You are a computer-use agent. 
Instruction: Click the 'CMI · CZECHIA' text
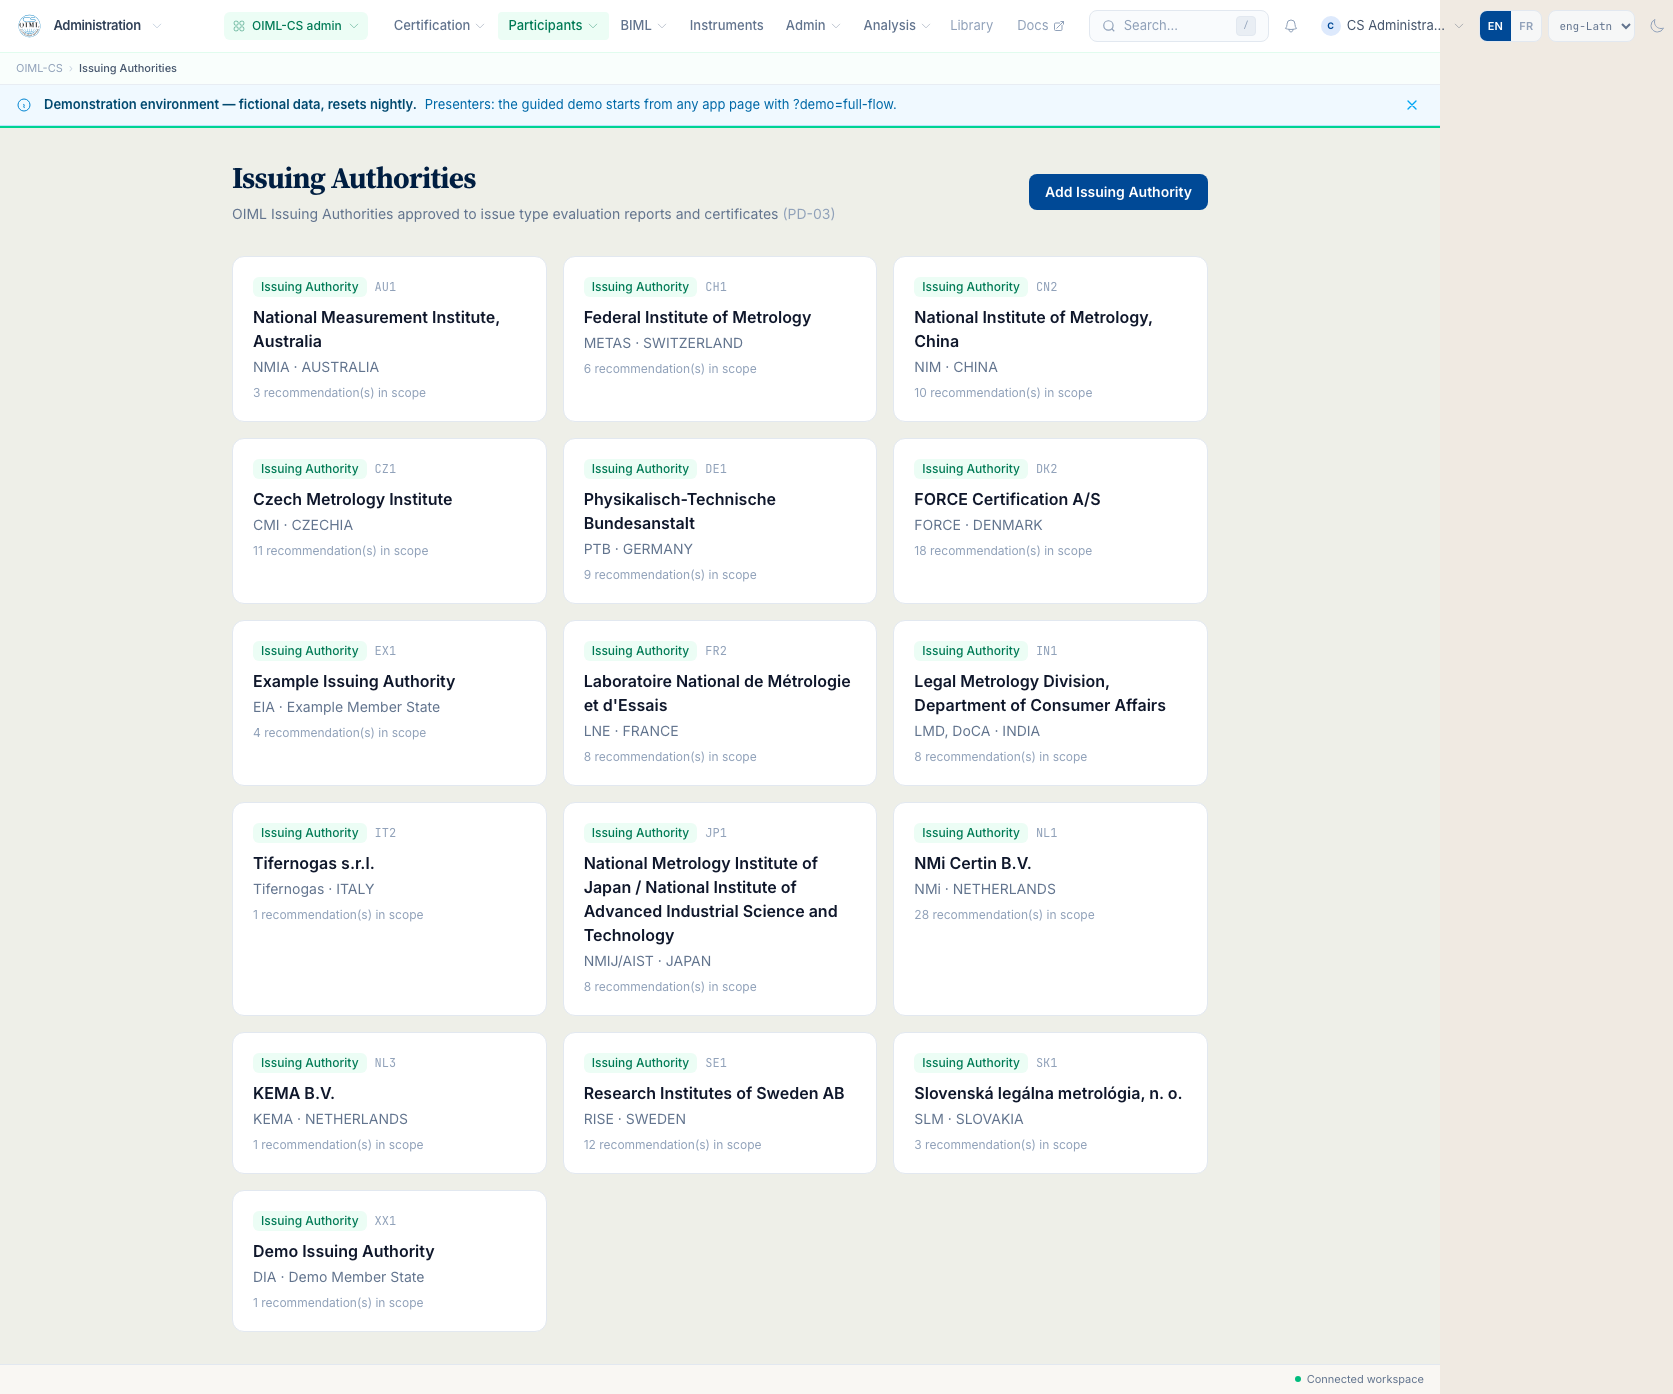303,525
